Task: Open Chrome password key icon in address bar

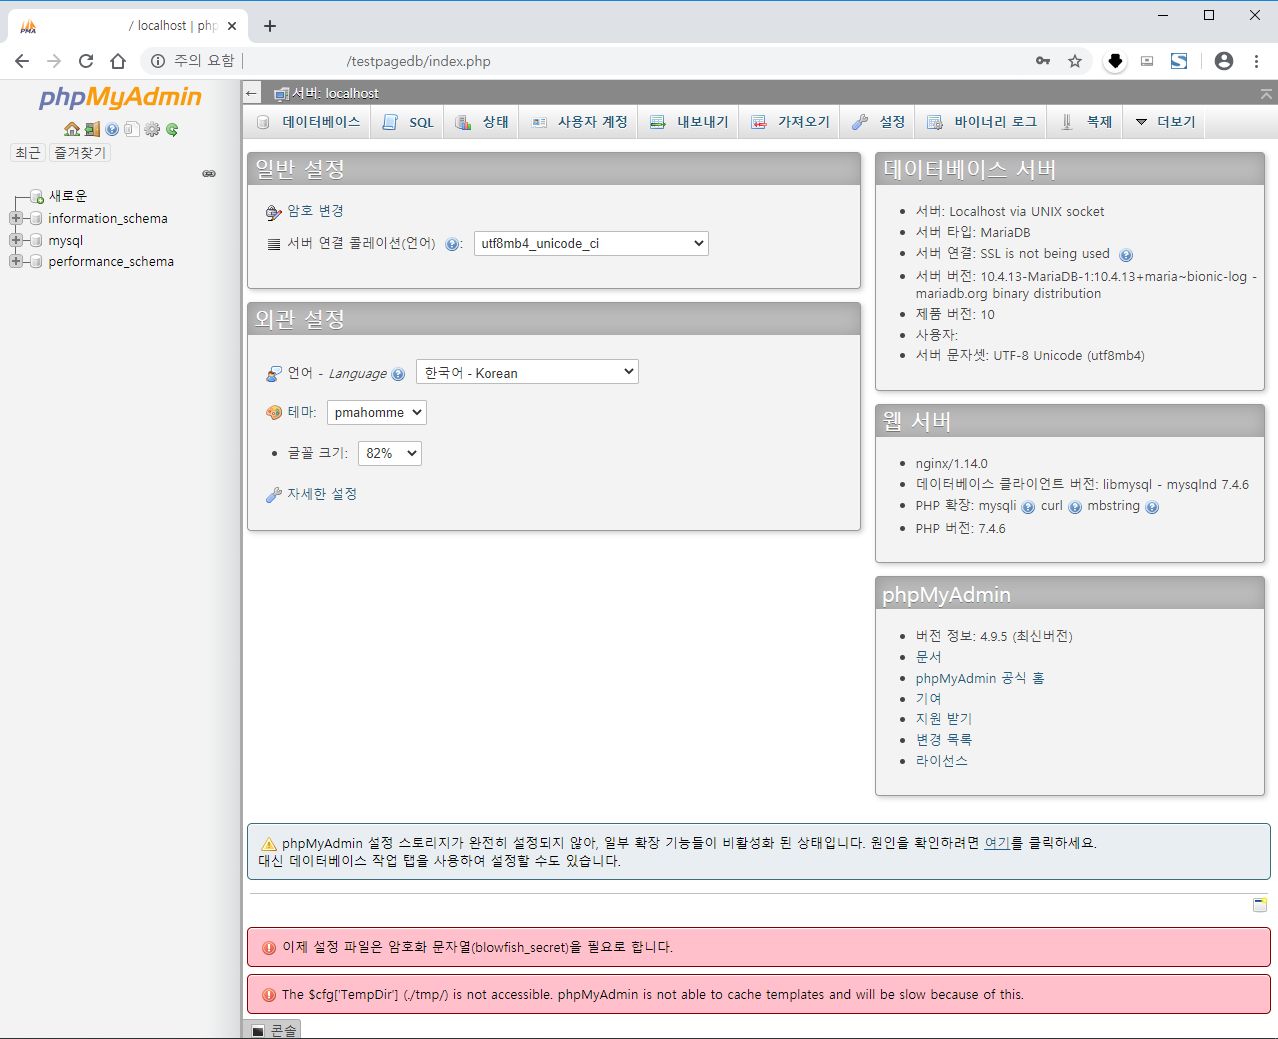Action: click(x=1043, y=61)
